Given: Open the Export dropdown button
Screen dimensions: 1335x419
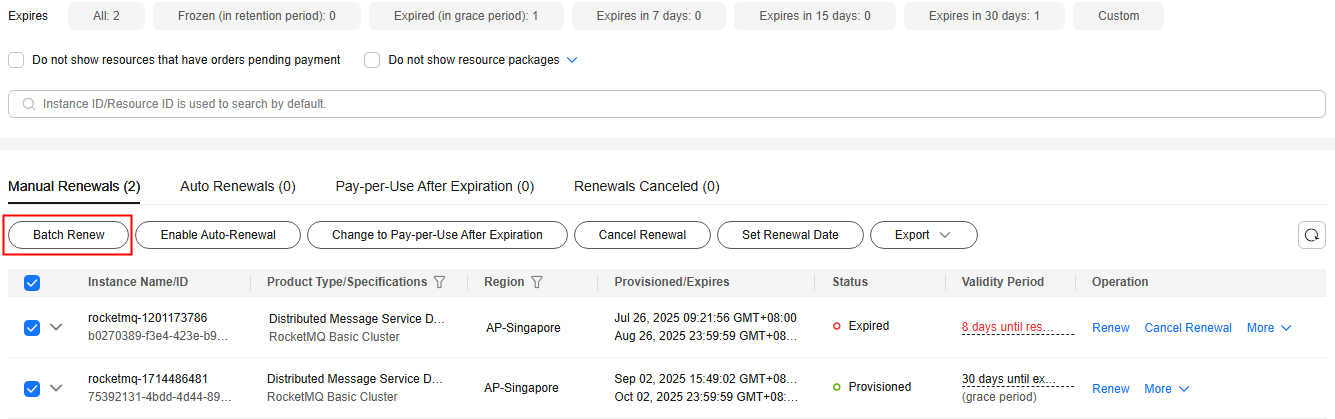Looking at the screenshot, I should (x=923, y=235).
